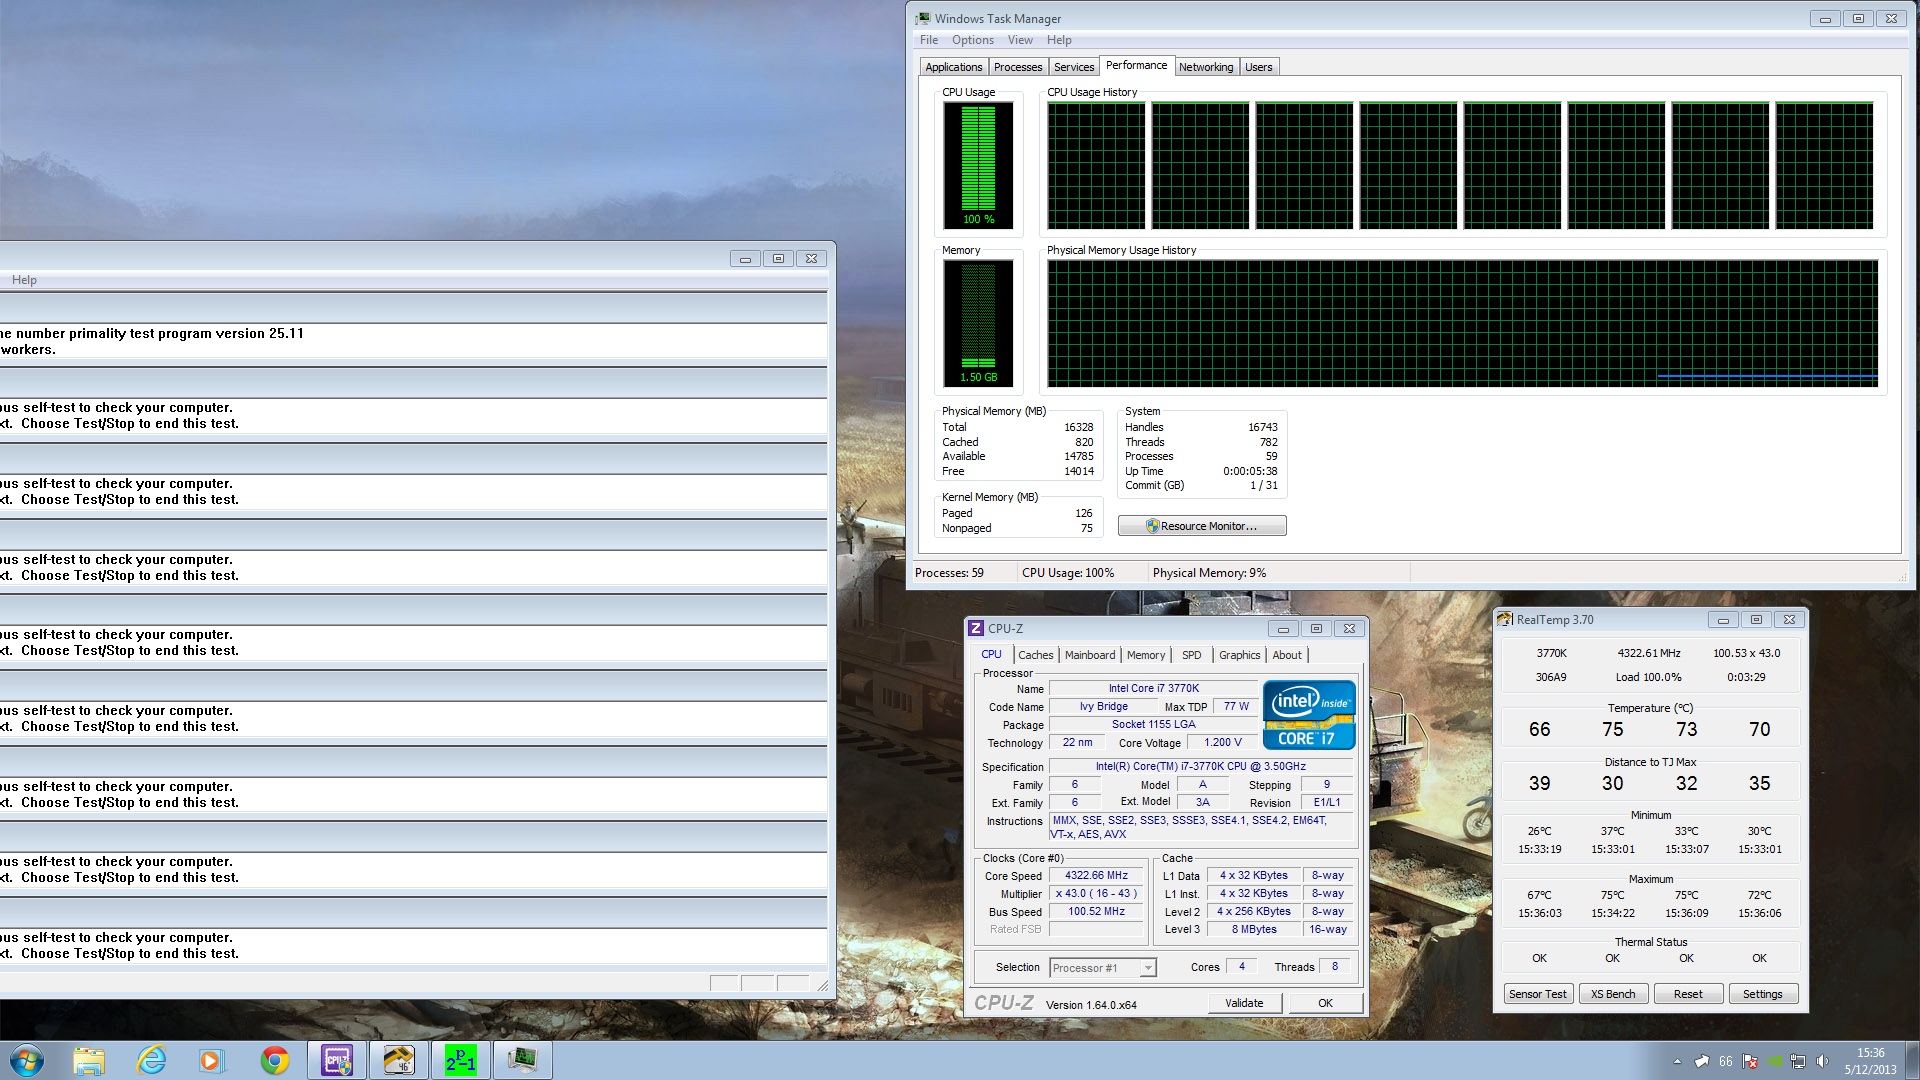
Task: Click the 'Physical Memory: 9%' status bar entry
Action: click(1209, 573)
